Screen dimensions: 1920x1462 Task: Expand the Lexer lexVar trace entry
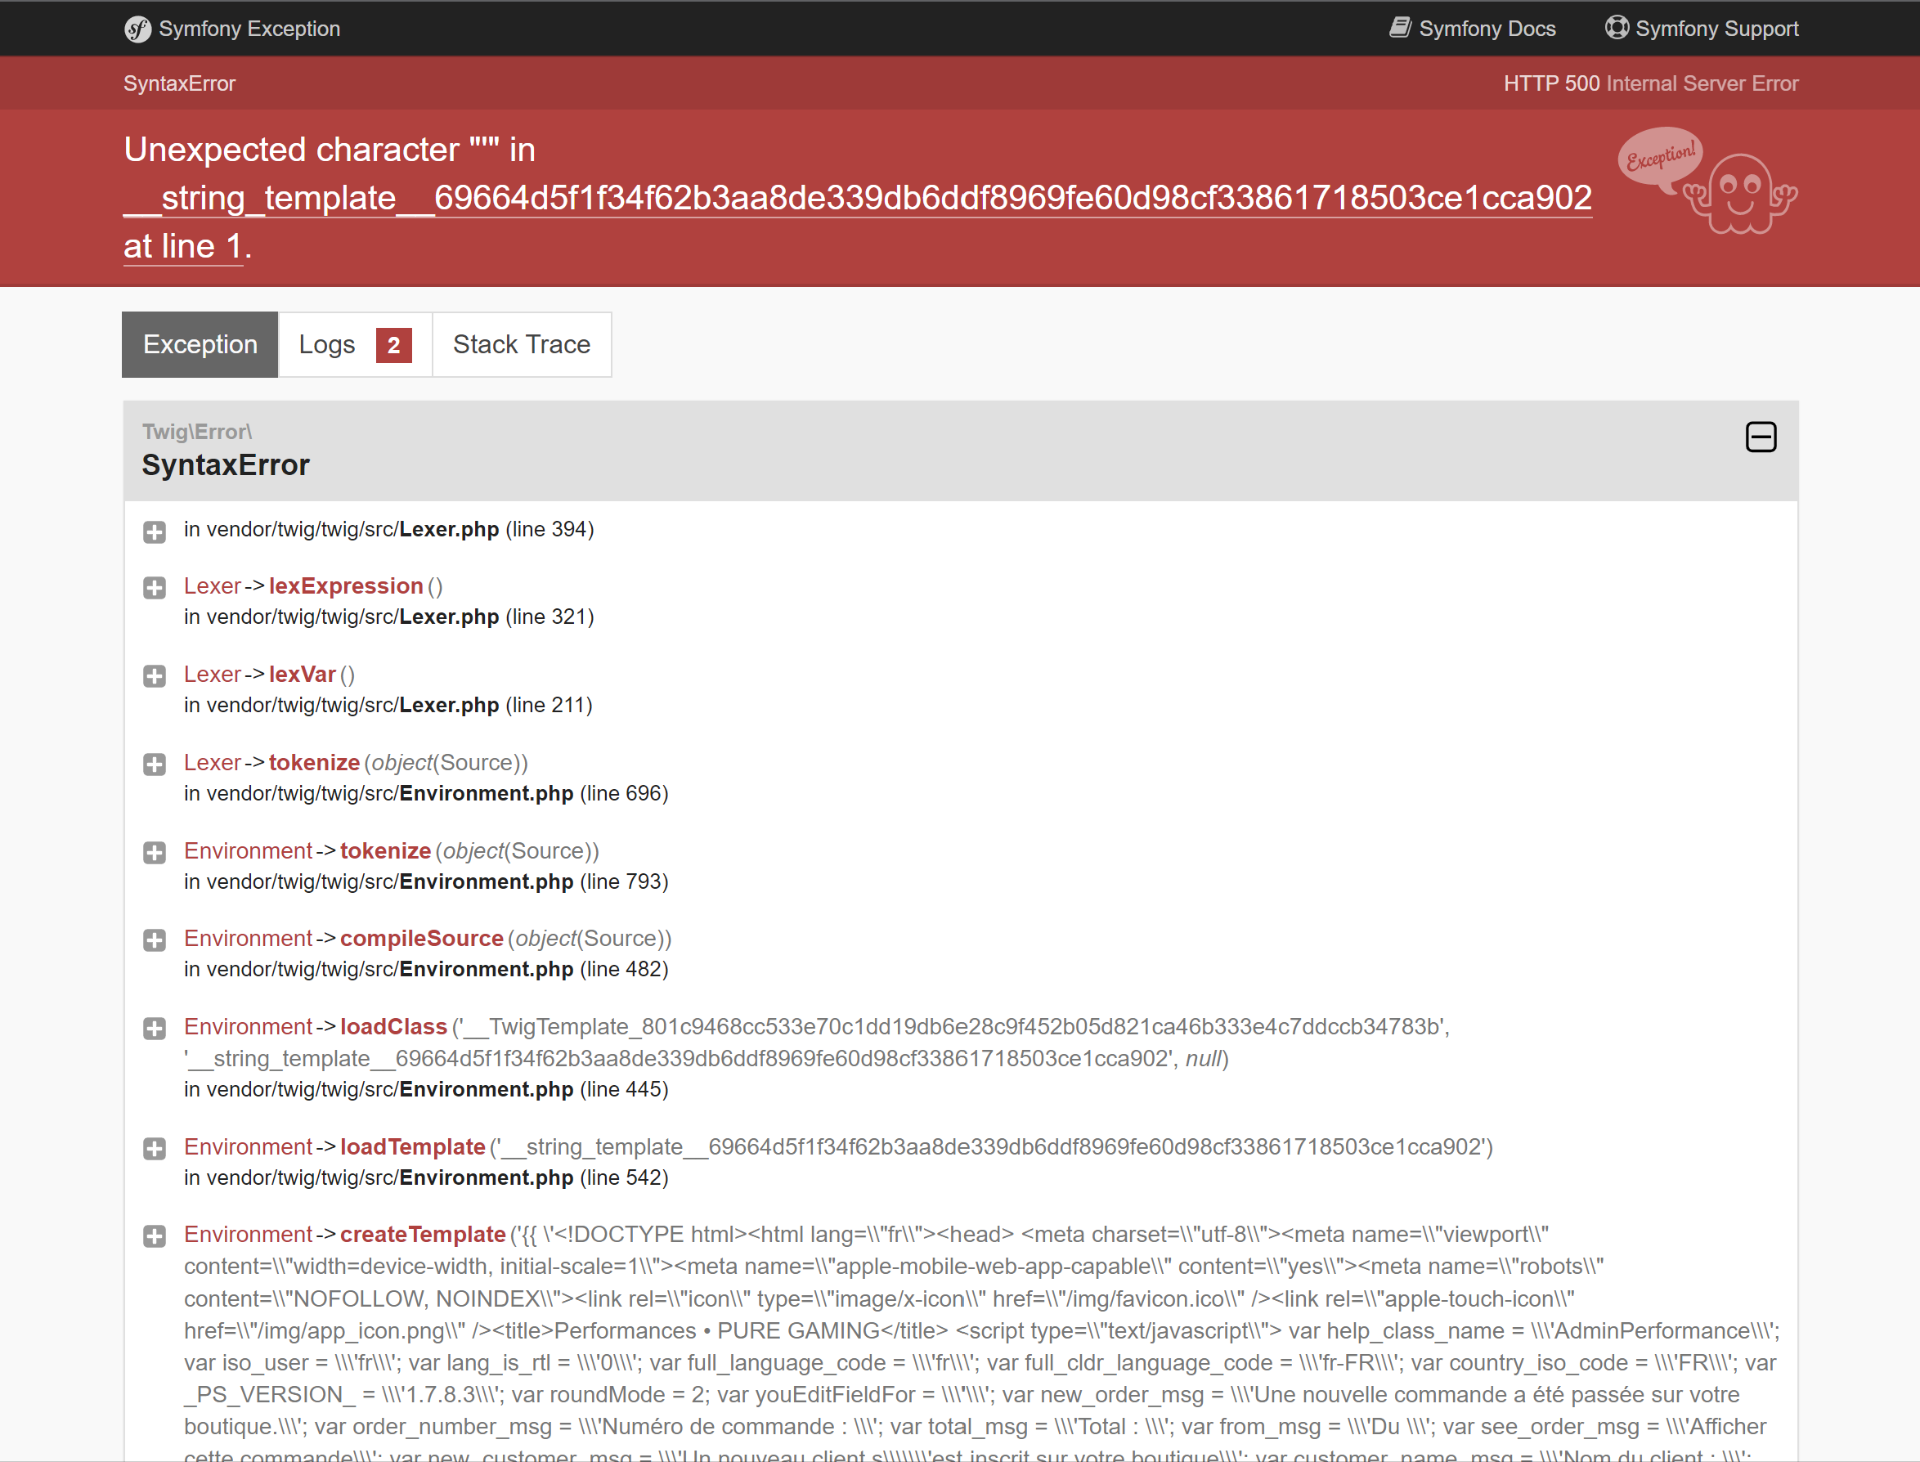pos(154,676)
